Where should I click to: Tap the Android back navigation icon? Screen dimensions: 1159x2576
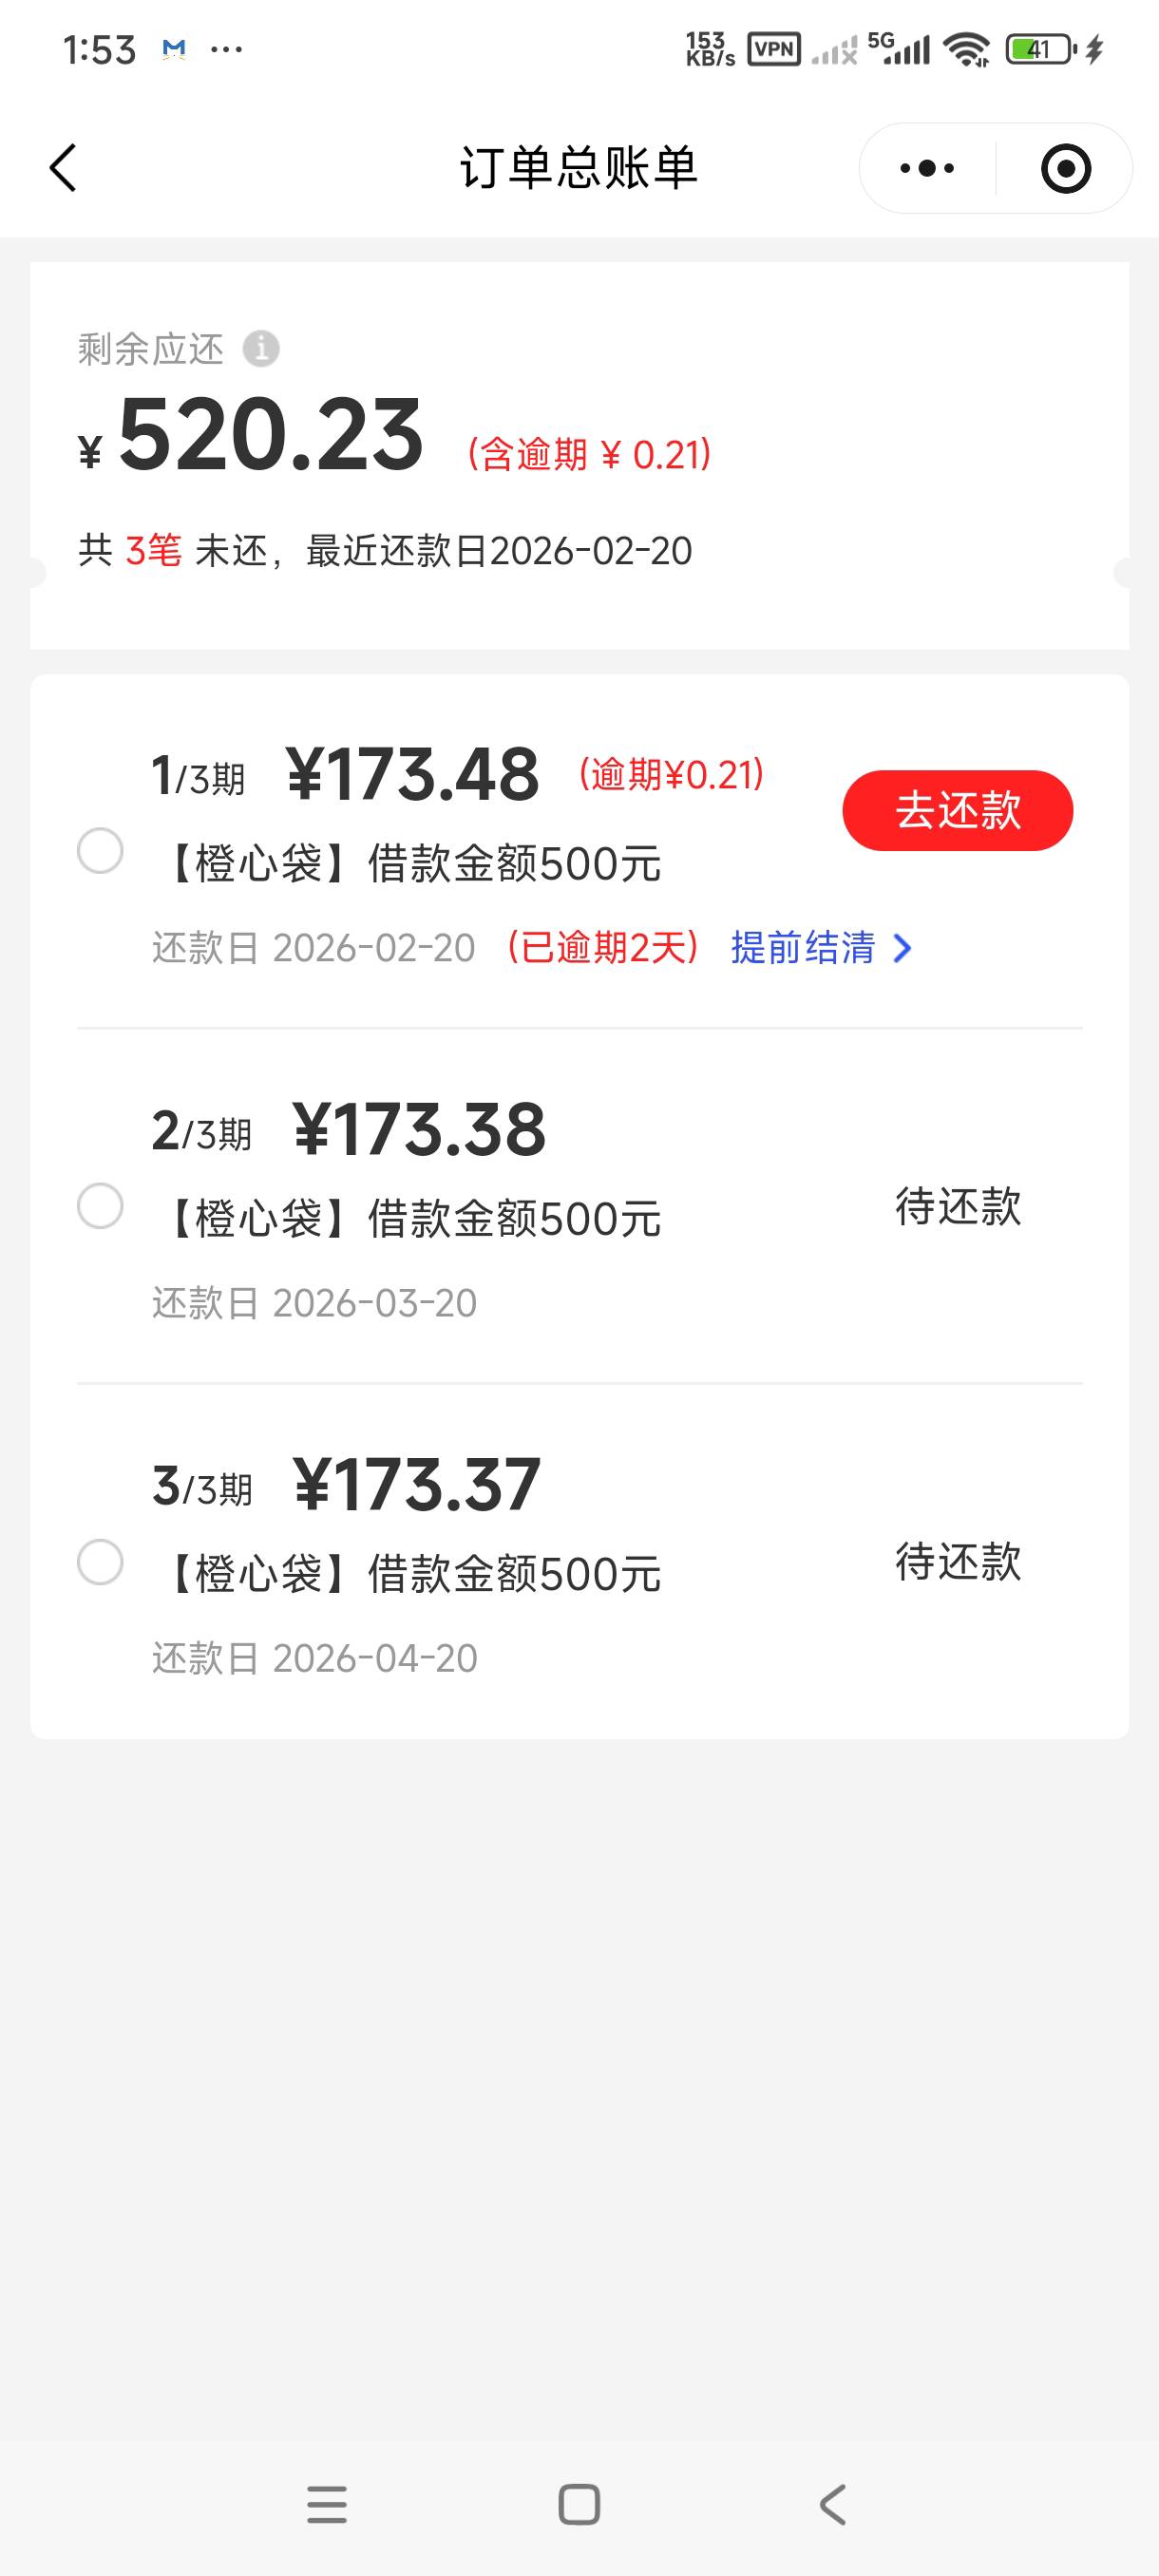point(832,2505)
